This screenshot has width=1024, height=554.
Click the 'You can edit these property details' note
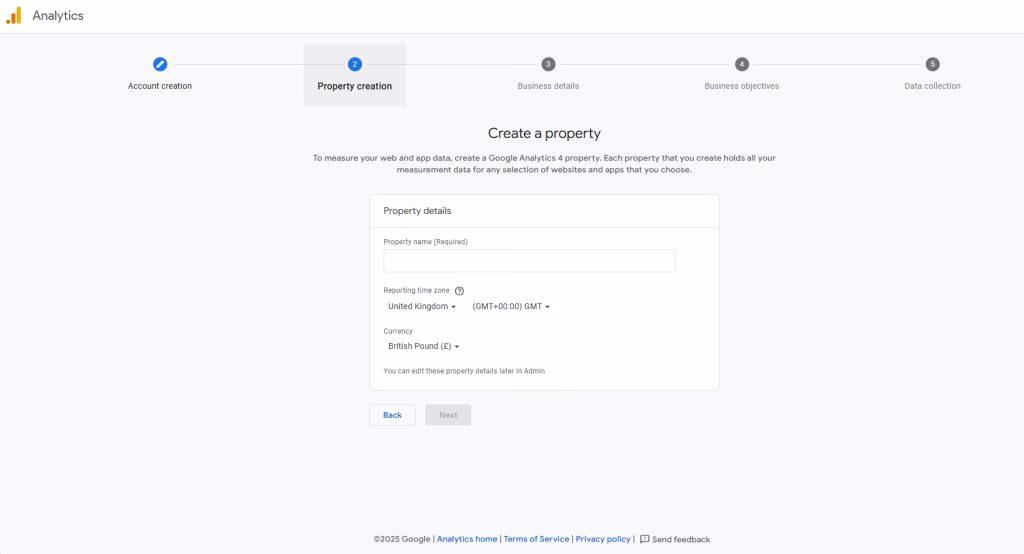(464, 371)
